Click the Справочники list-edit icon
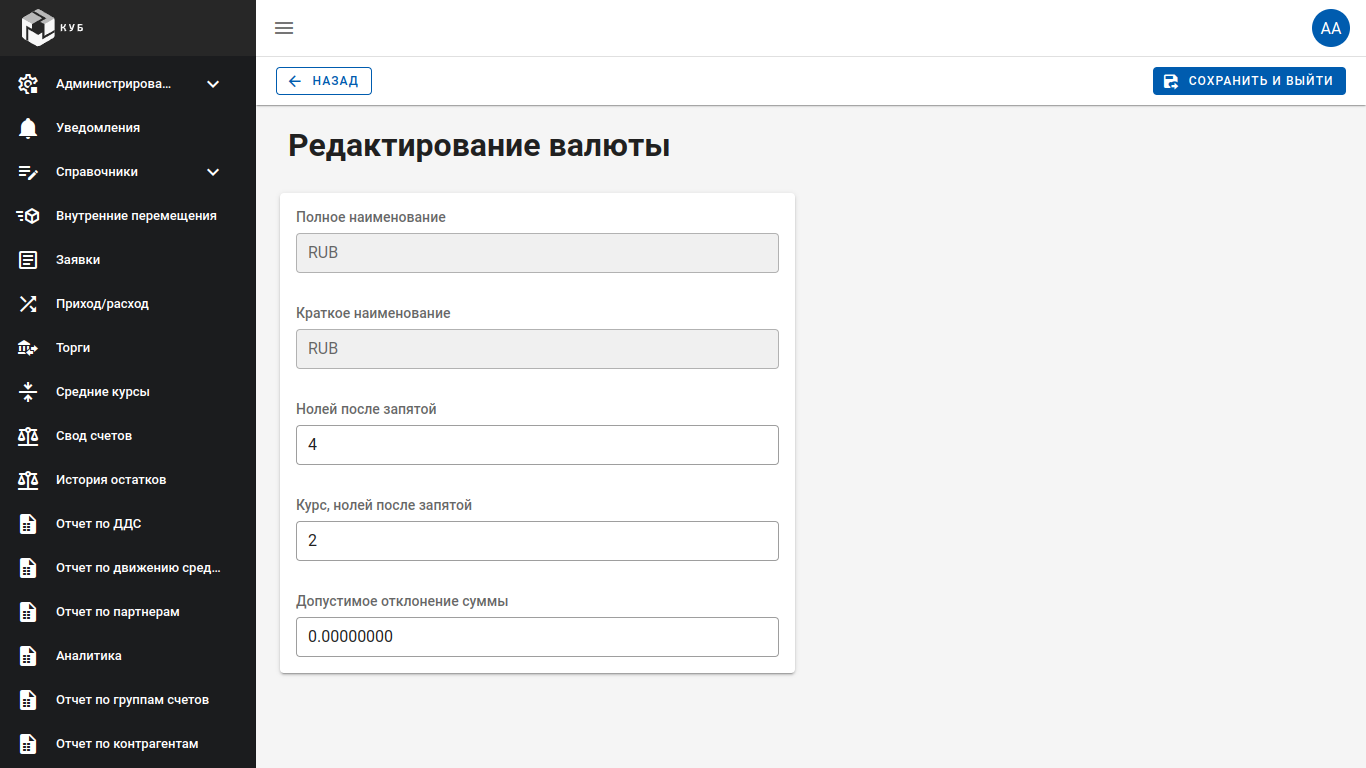Screen dimensions: 1366x768 [28, 172]
